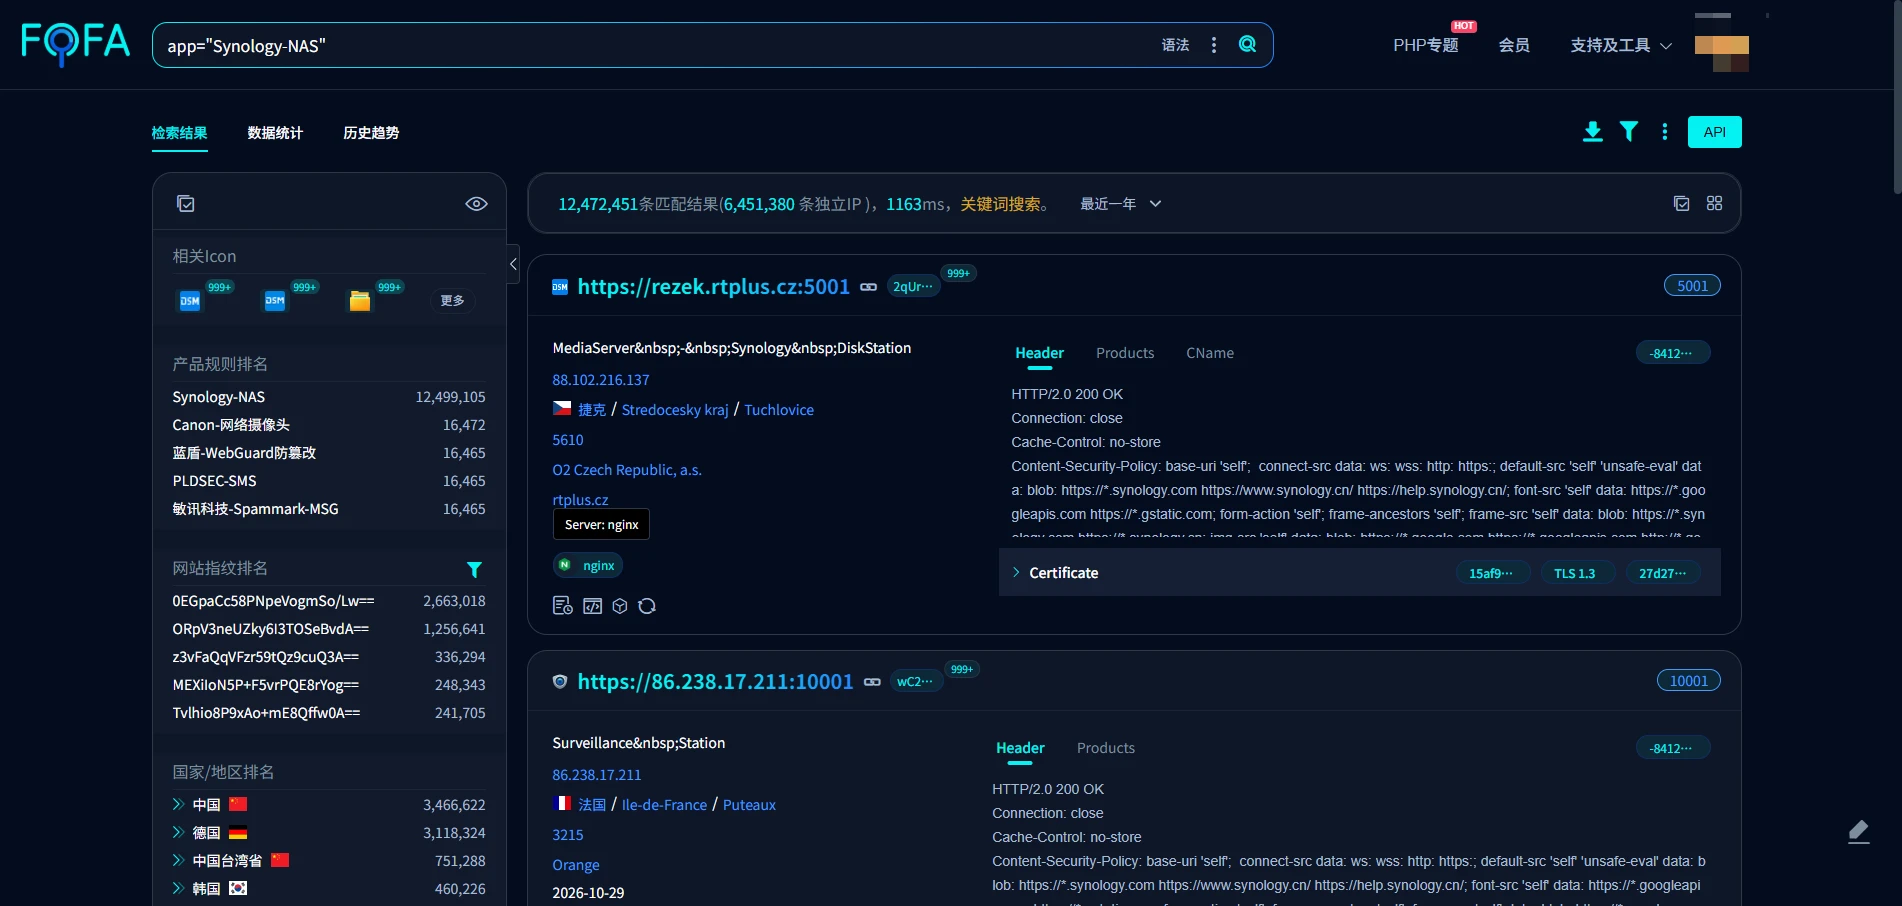Click the user avatar thumbnail
The image size is (1902, 906).
pyautogui.click(x=1722, y=53)
